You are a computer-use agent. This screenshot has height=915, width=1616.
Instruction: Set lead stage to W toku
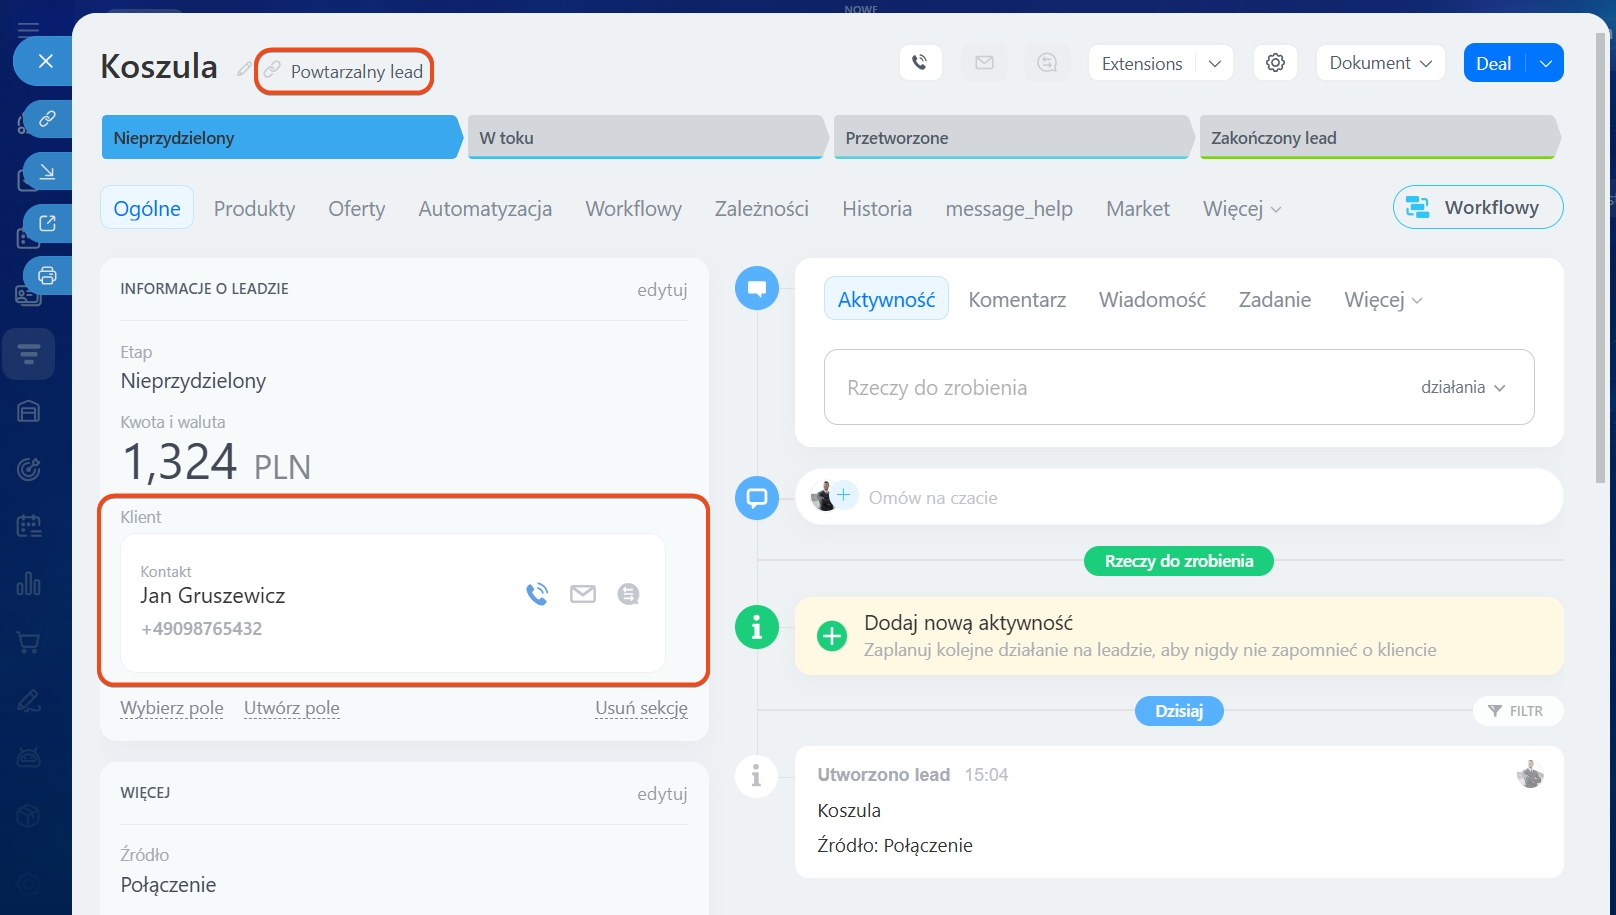pos(645,138)
